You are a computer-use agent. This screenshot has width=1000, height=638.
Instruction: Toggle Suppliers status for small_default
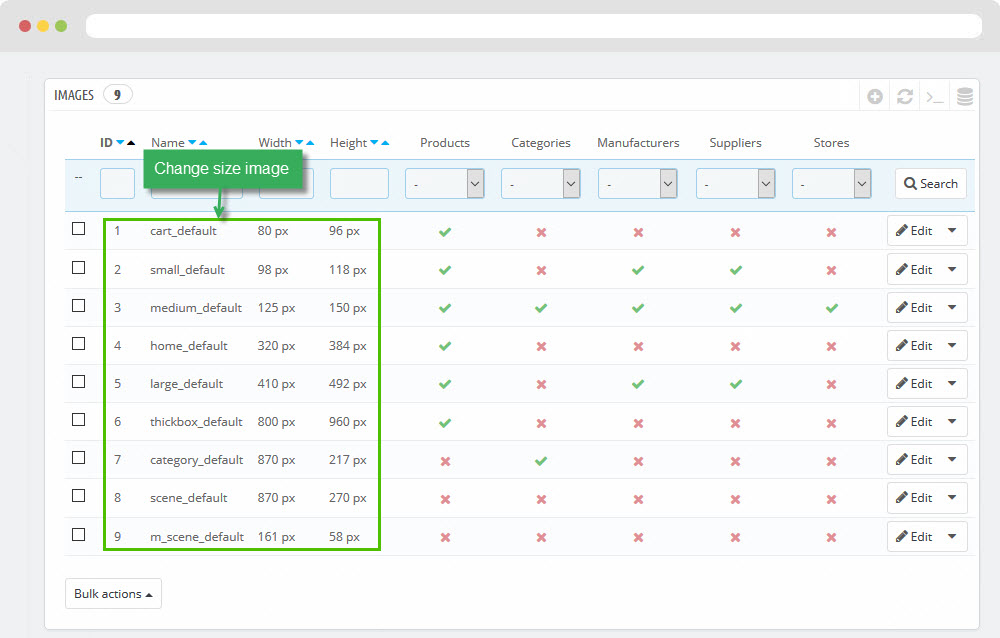pyautogui.click(x=736, y=271)
